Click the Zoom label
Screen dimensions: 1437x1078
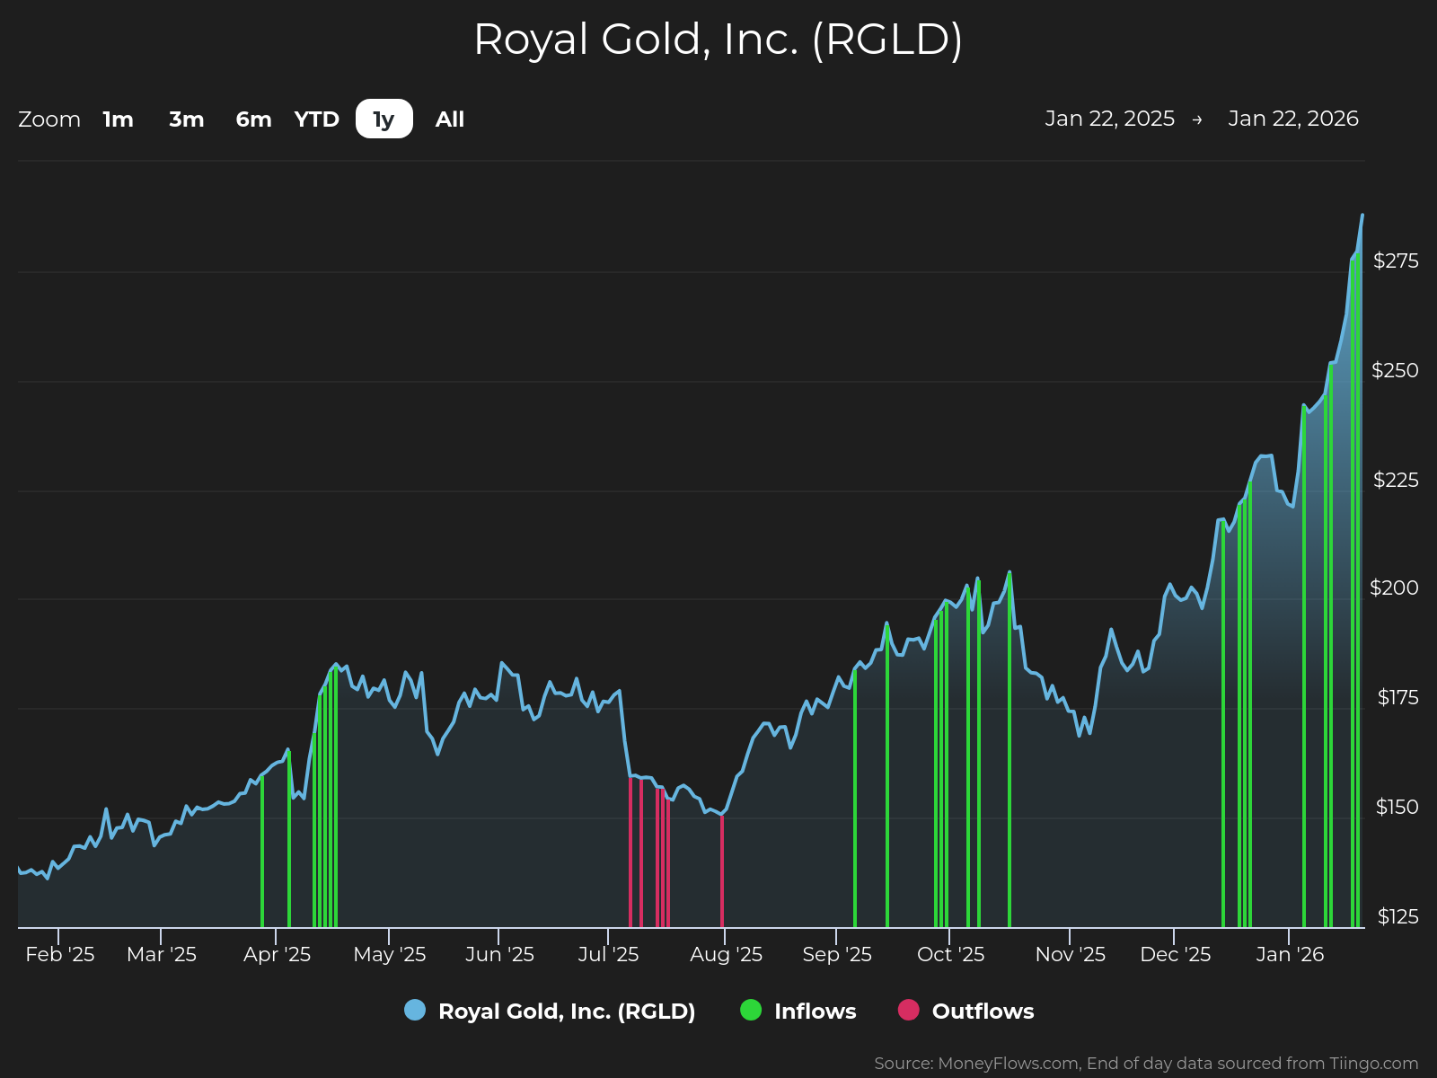point(49,119)
